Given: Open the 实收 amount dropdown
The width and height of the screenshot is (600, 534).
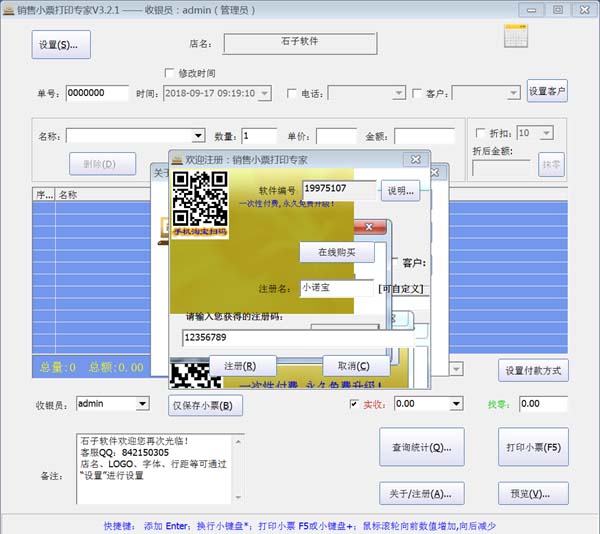Looking at the screenshot, I should (456, 404).
